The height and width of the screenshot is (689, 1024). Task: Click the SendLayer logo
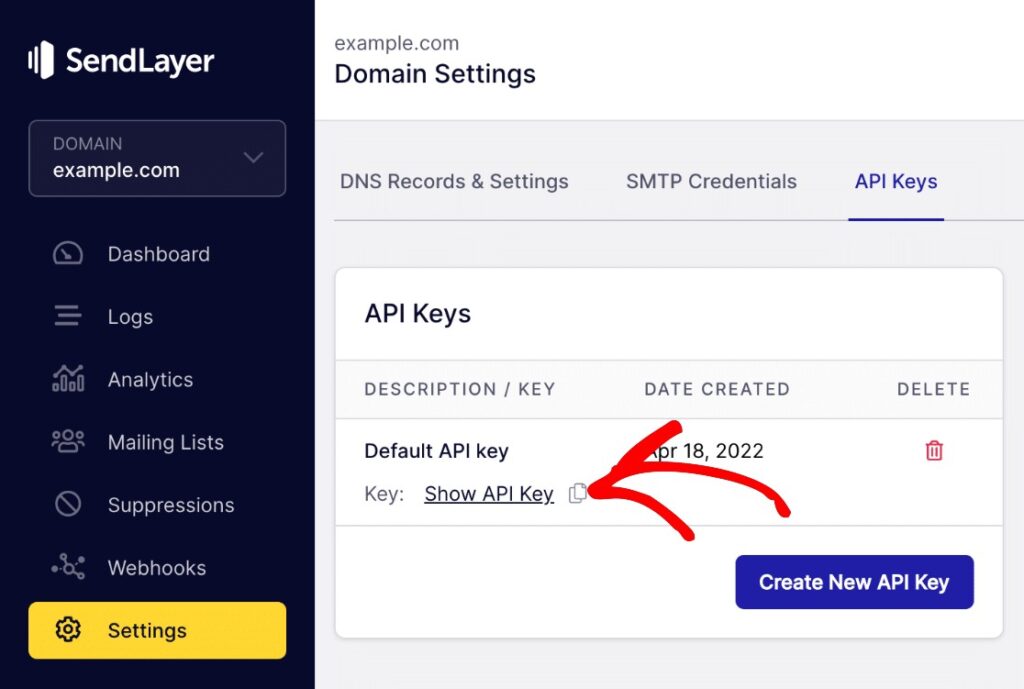[120, 60]
